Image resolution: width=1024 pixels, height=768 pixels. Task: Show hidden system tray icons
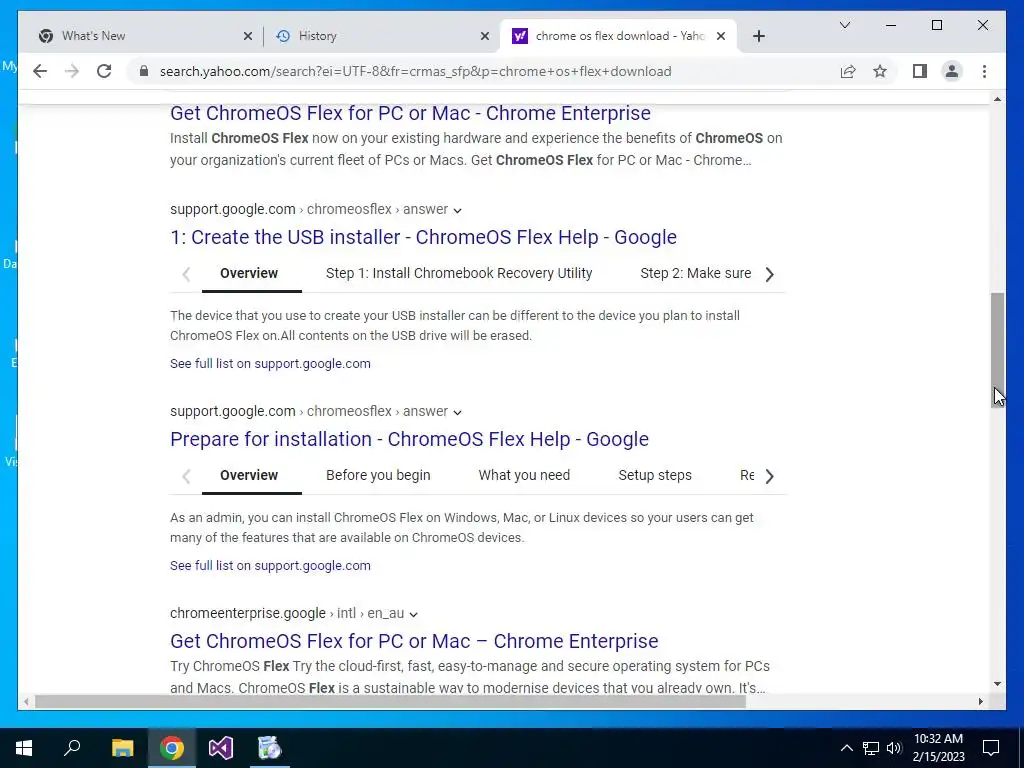pos(846,748)
